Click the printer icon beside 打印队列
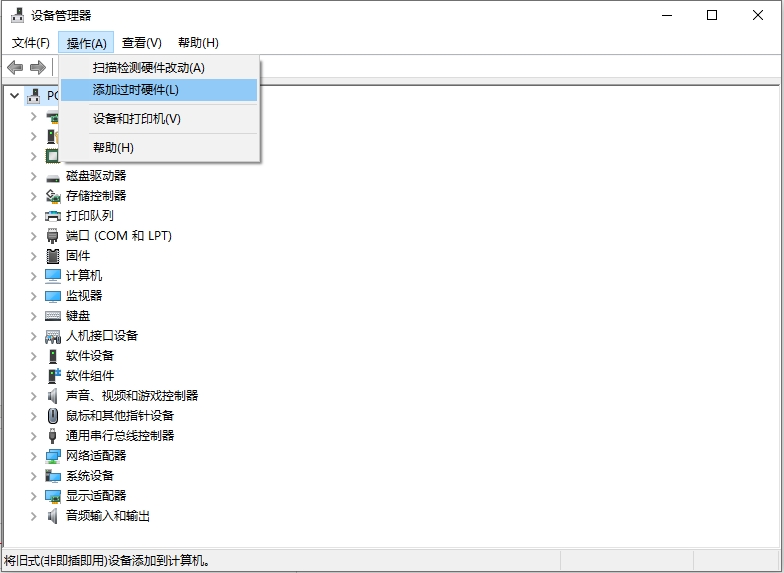 (53, 216)
